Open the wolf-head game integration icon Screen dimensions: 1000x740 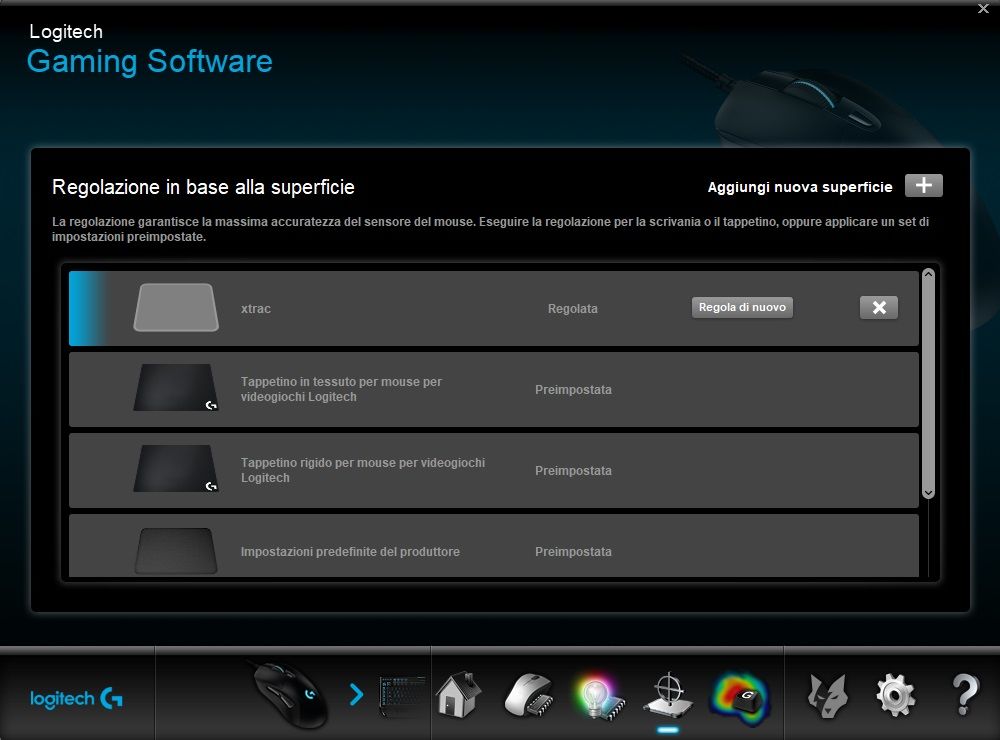[826, 693]
